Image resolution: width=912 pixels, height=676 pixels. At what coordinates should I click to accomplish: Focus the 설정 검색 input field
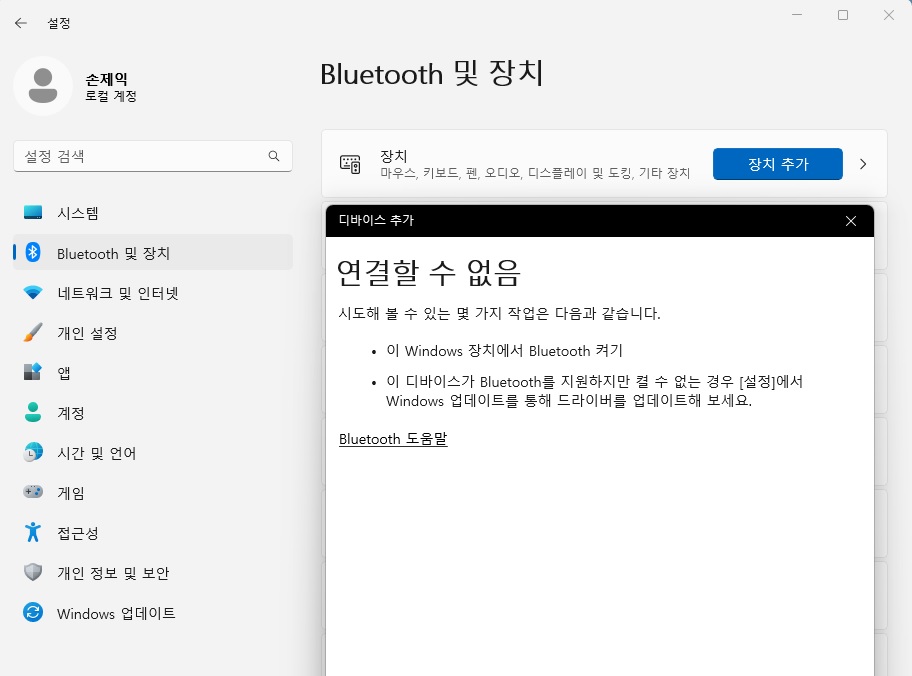click(152, 156)
